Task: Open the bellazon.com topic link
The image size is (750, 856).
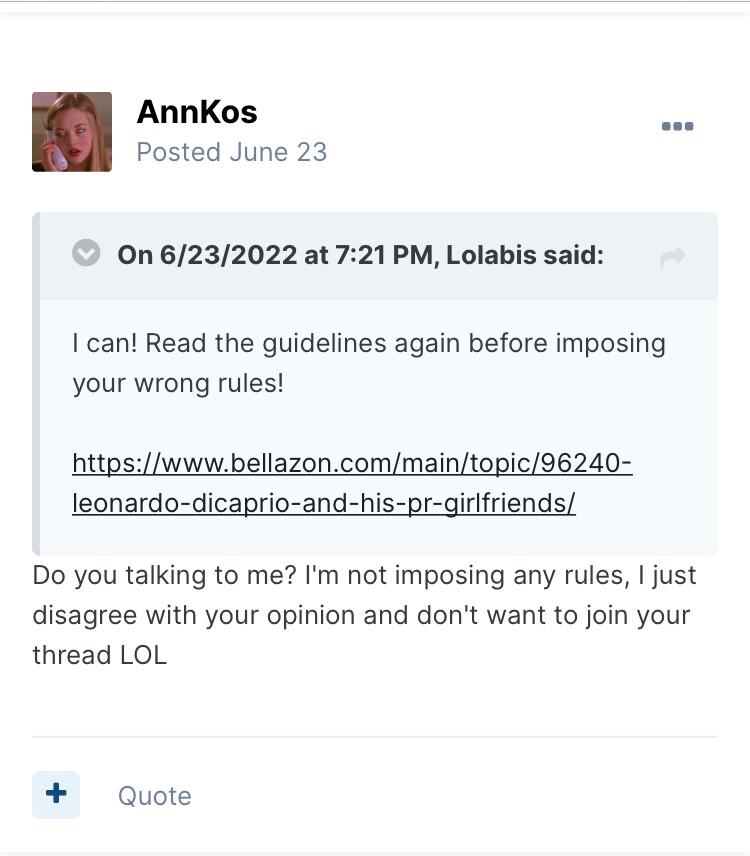Action: point(352,464)
